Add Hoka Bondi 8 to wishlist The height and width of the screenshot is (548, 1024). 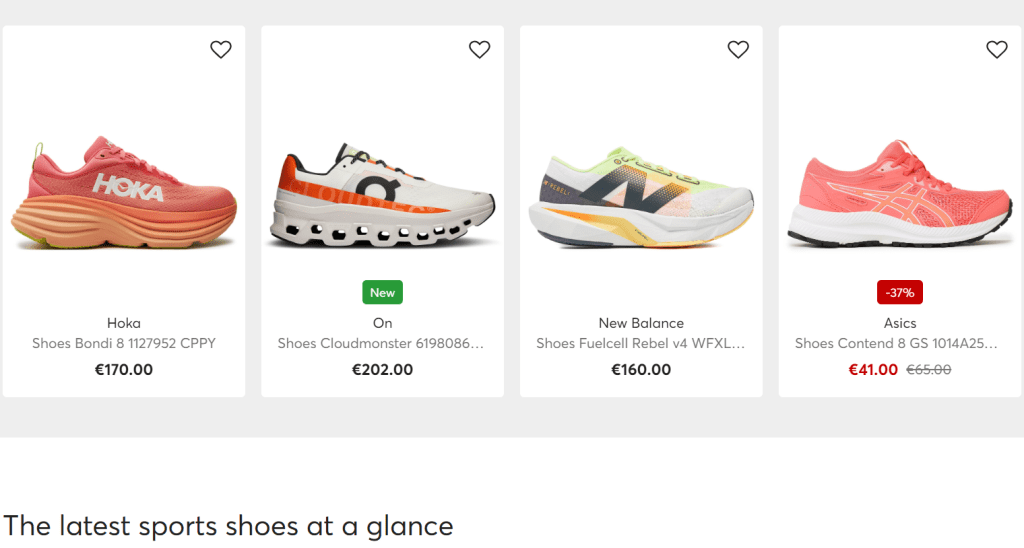221,50
